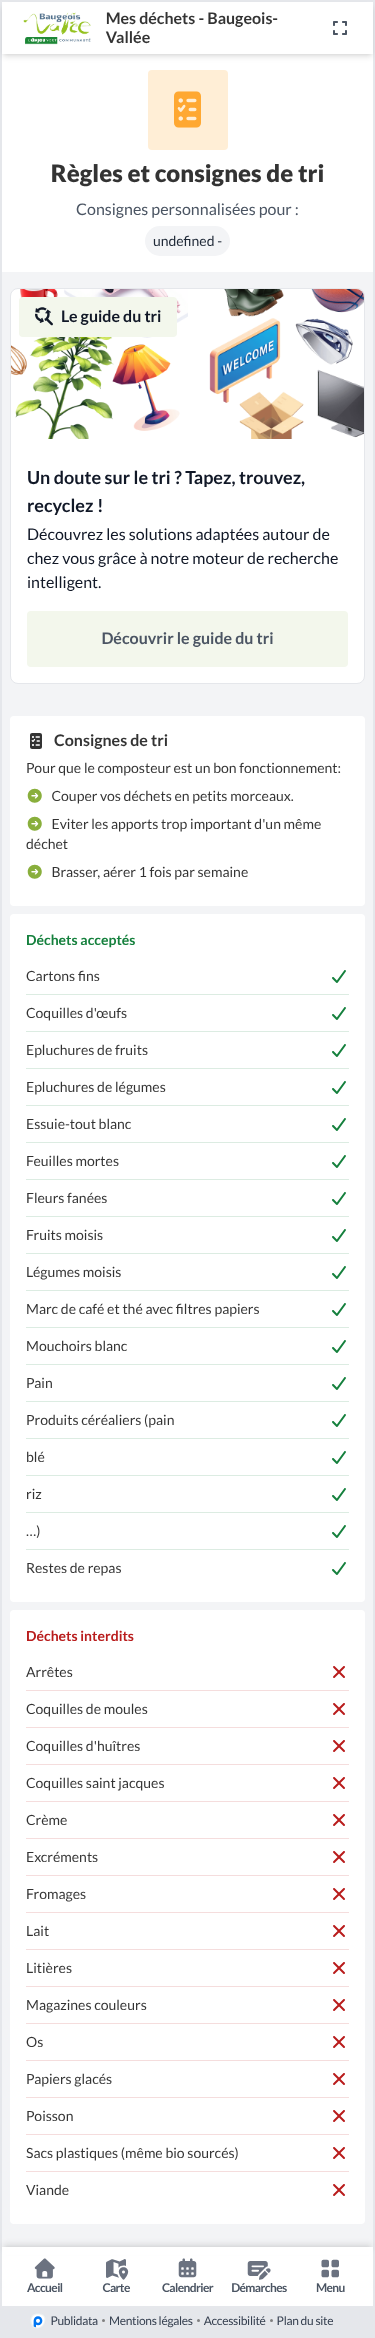
Task: Click the Consignes de tri heading icon
Action: (36, 741)
